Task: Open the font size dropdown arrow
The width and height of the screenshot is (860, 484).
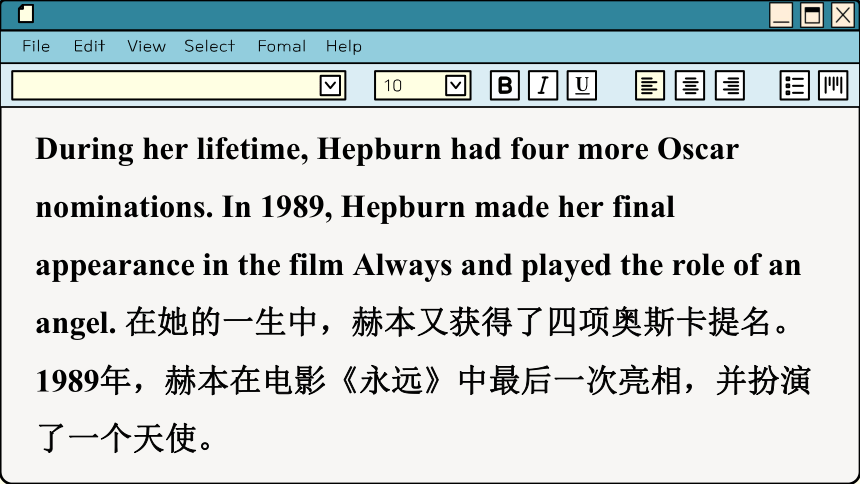Action: click(456, 86)
